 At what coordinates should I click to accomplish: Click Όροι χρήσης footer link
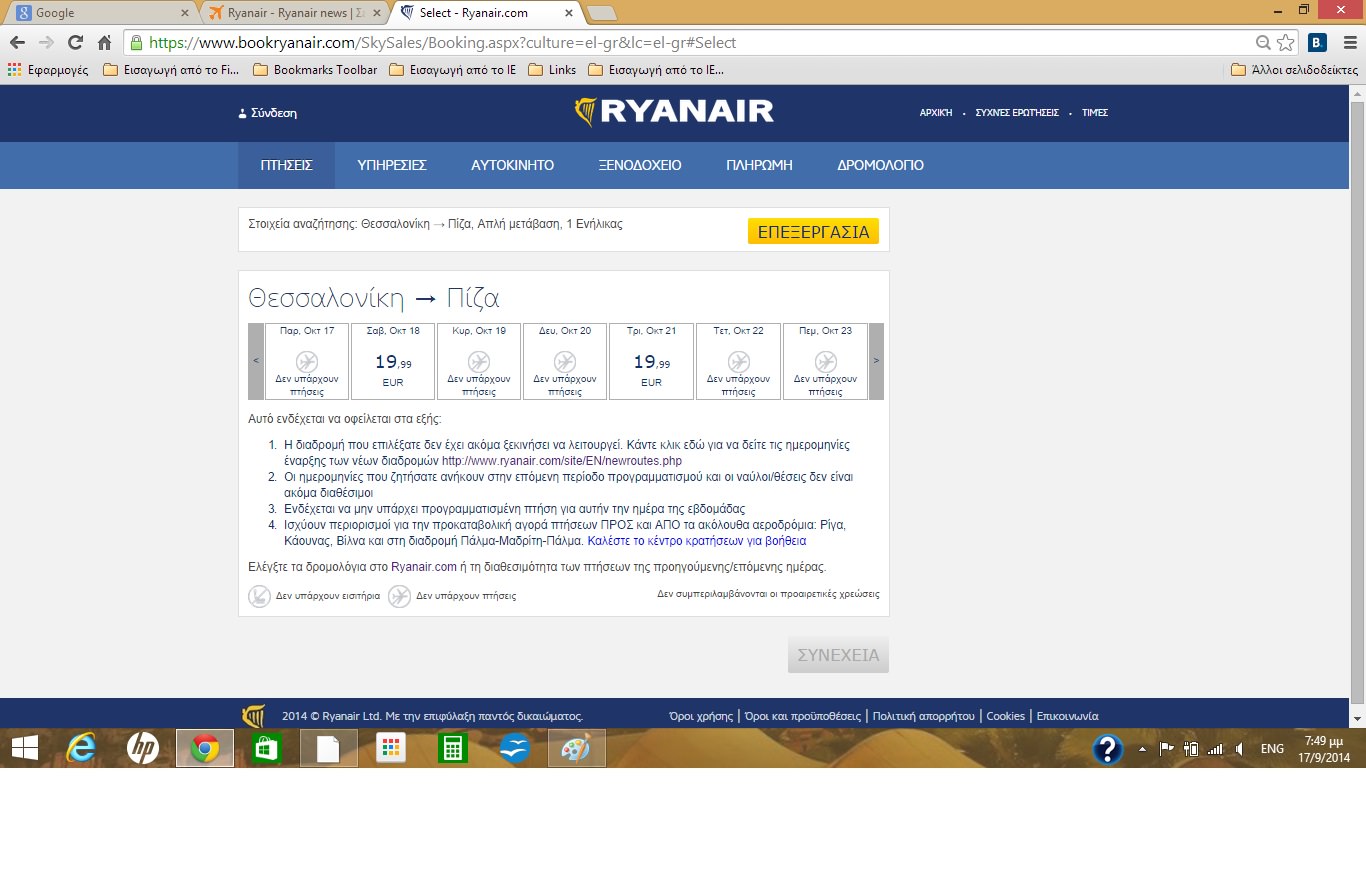701,716
